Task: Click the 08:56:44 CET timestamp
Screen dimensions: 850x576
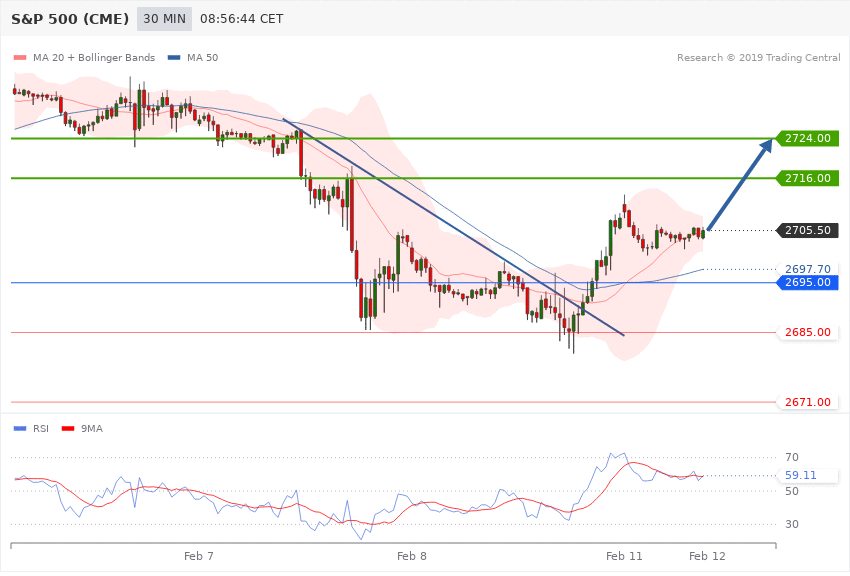Action: point(242,19)
